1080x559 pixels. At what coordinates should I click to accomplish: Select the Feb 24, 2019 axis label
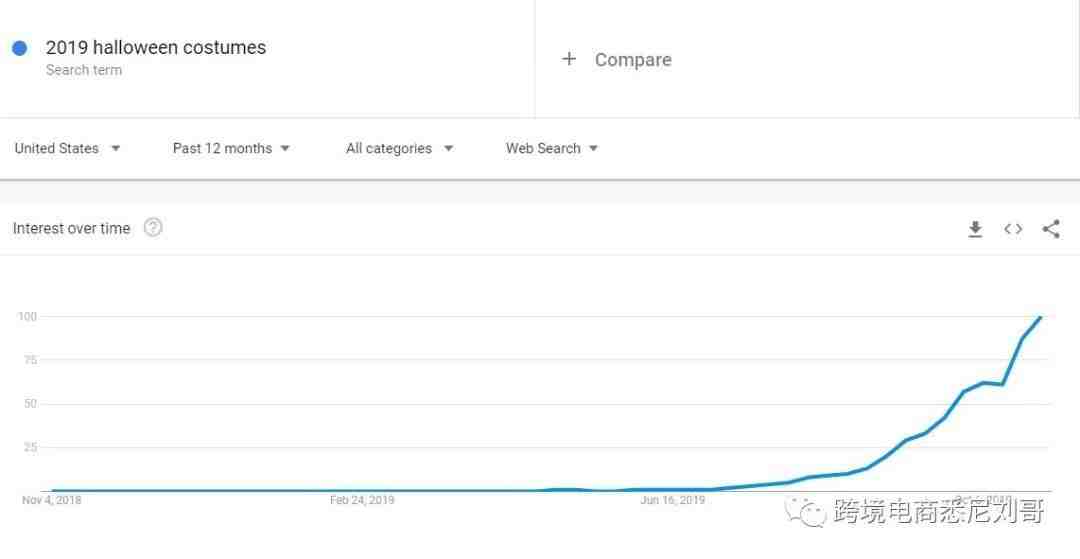coord(362,500)
